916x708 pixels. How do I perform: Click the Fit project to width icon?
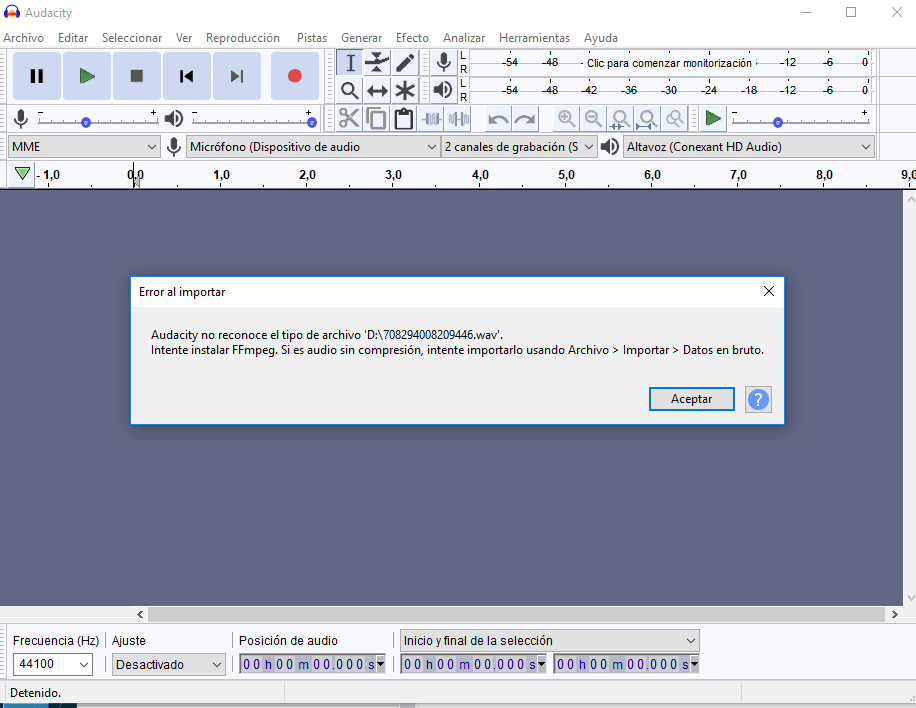[647, 119]
